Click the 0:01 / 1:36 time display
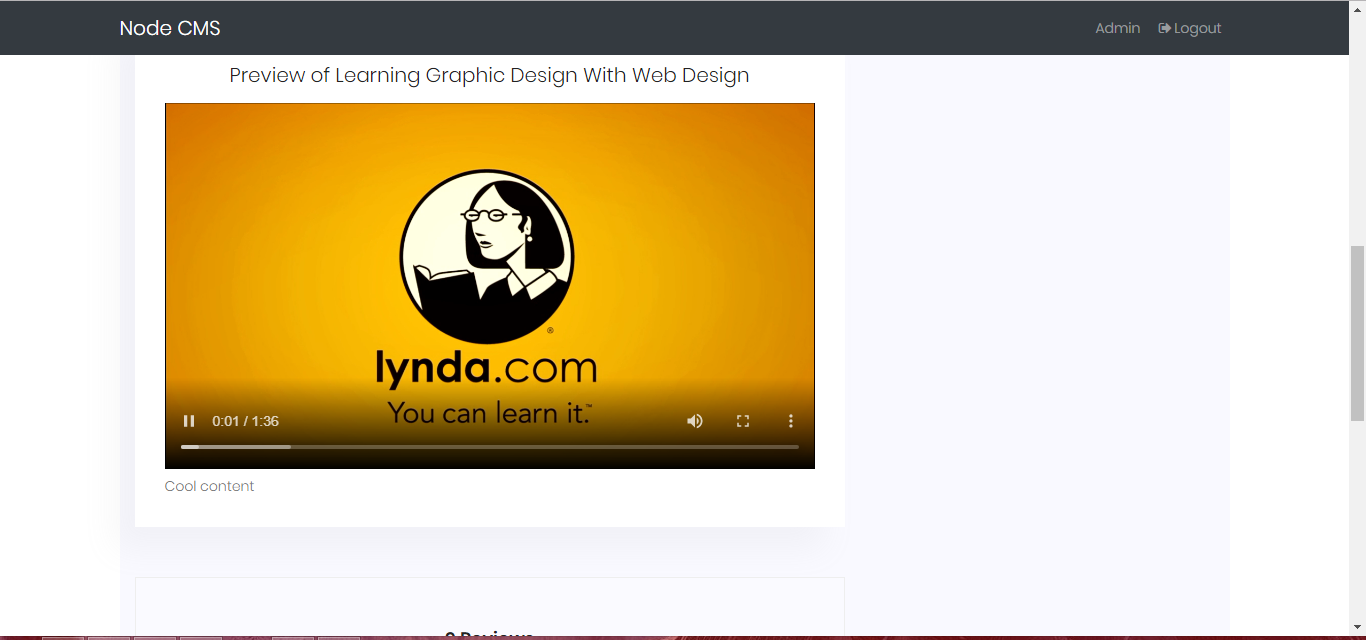The height and width of the screenshot is (640, 1366). coord(245,421)
